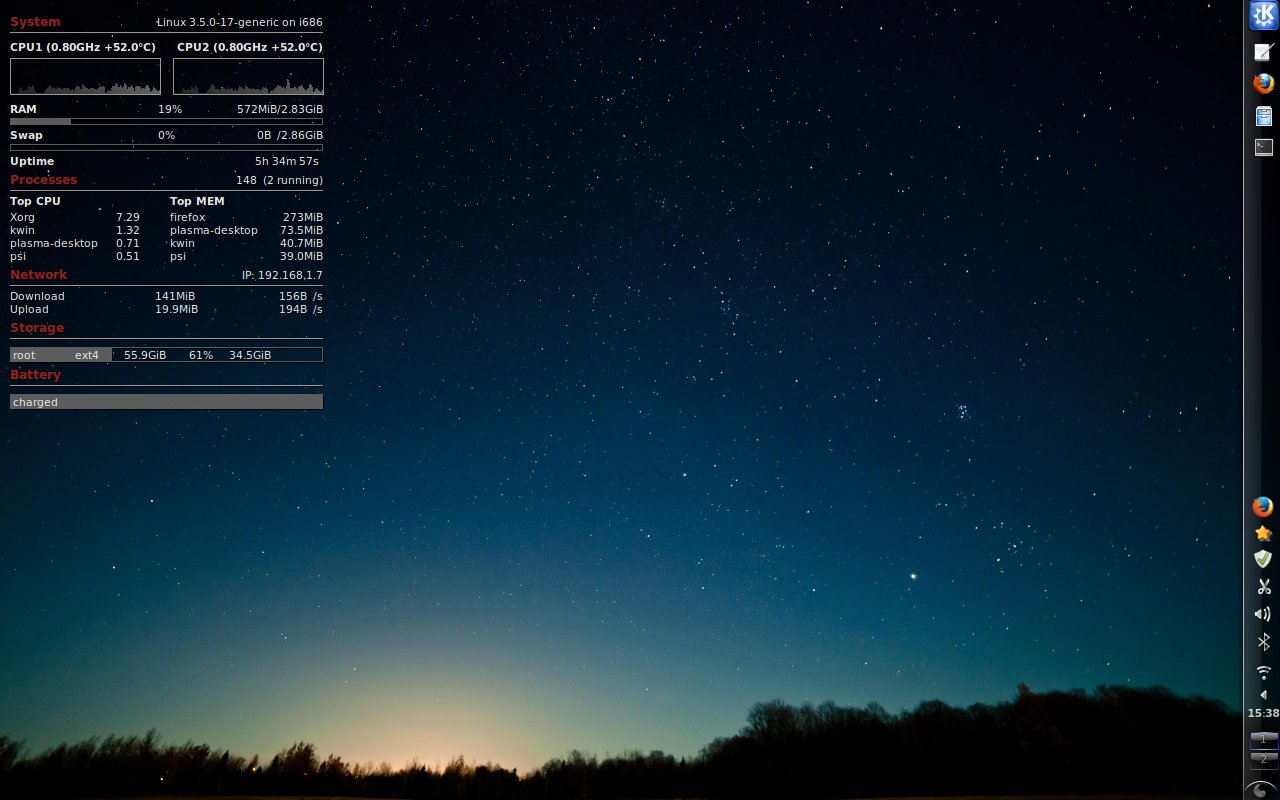
Task: Open the Konsole terminal launcher
Action: click(1264, 148)
